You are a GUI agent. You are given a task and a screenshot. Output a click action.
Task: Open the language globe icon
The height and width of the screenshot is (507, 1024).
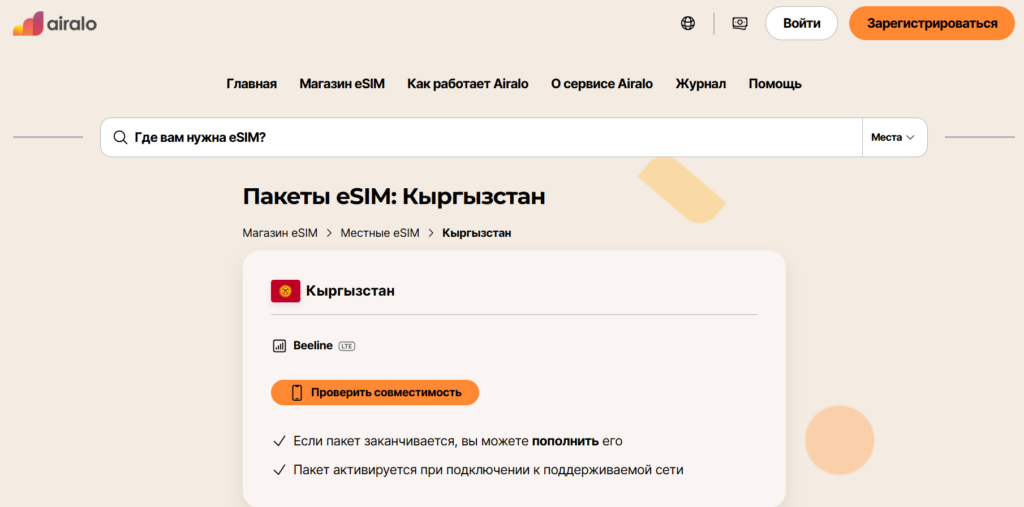pos(688,24)
